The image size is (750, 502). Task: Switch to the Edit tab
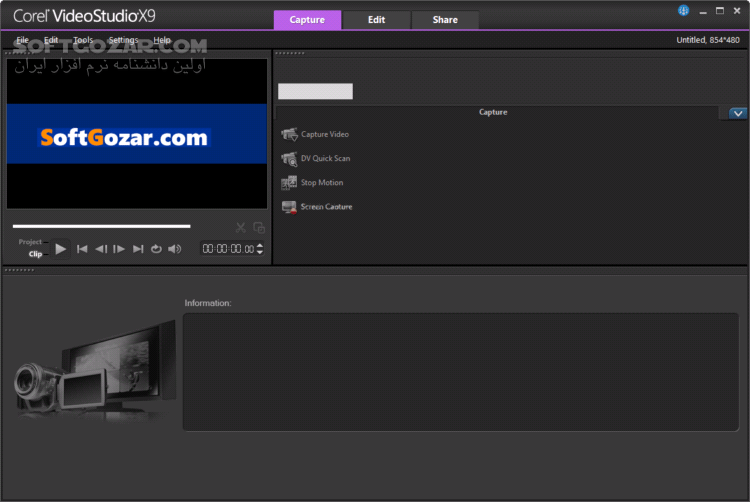coord(376,20)
